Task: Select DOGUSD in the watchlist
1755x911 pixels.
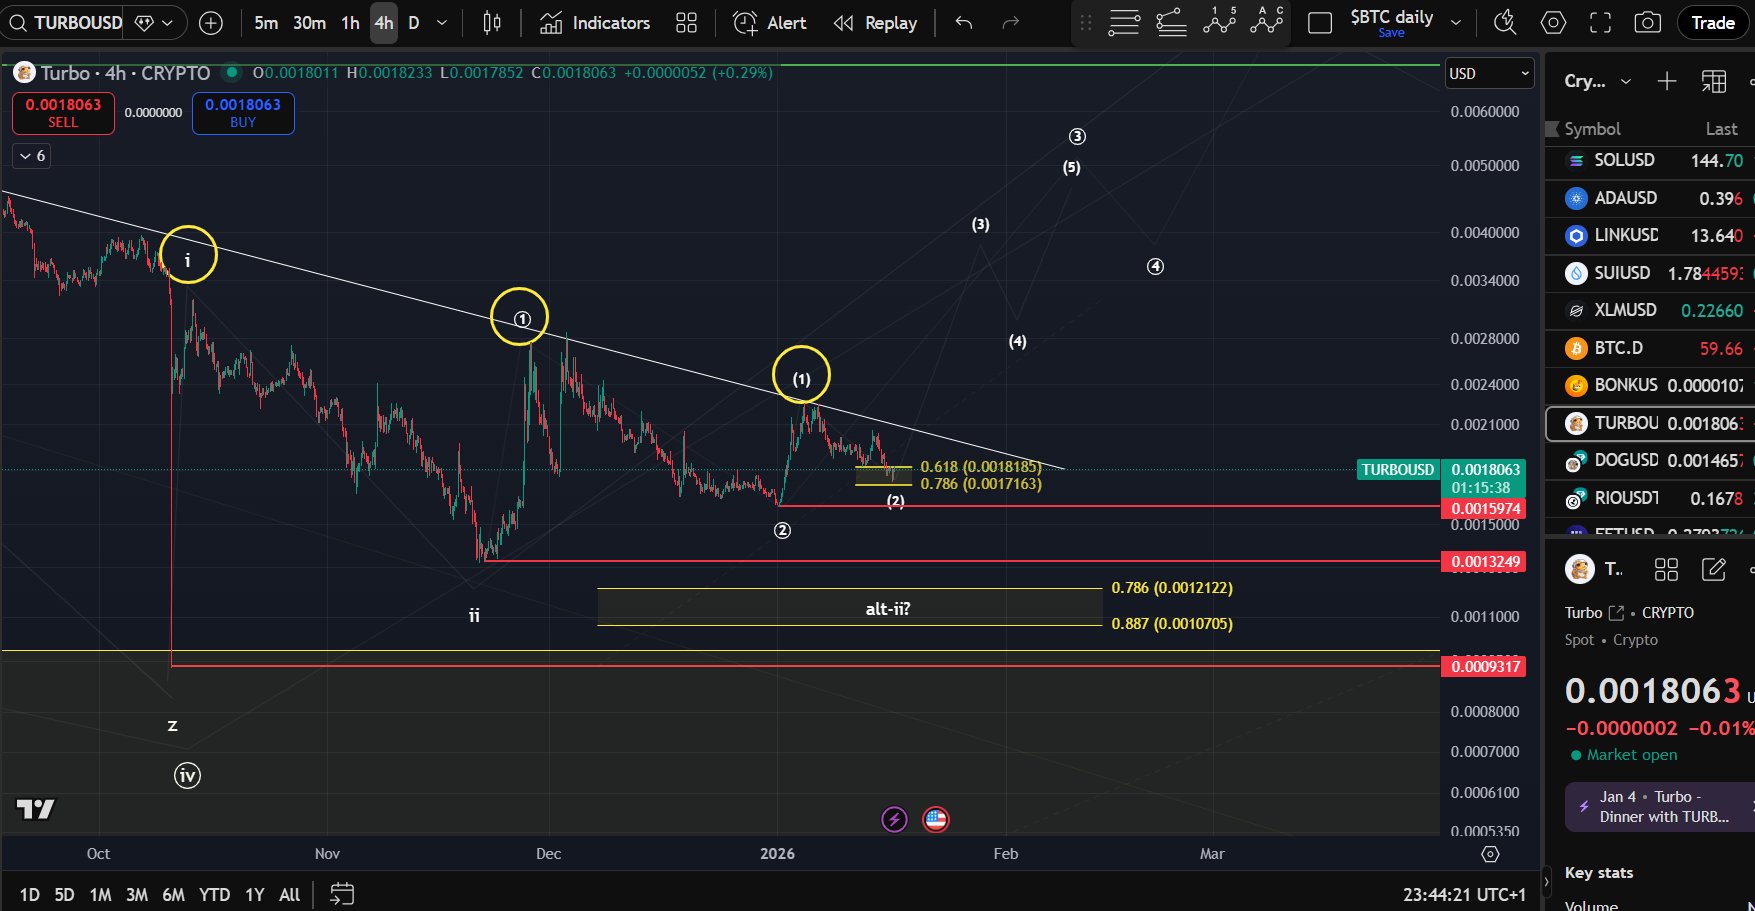Action: pyautogui.click(x=1650, y=460)
